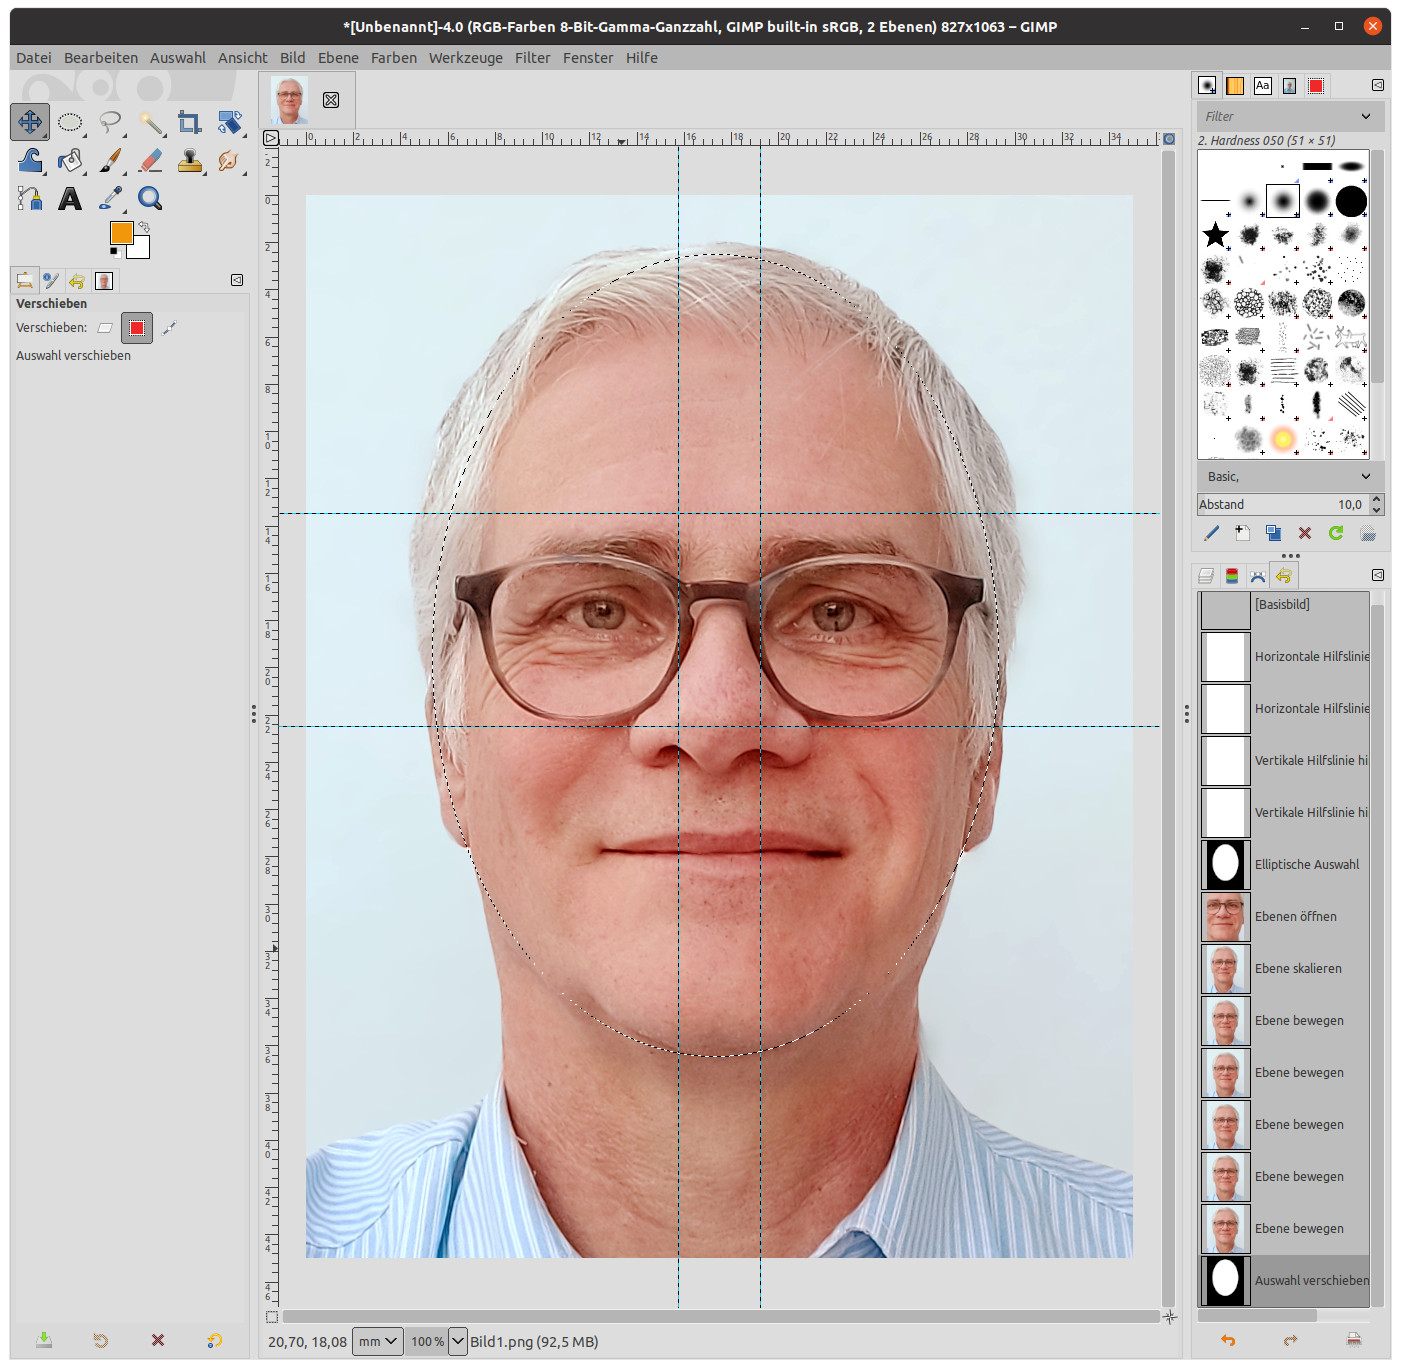
Task: Select the Crop tool
Action: point(189,122)
